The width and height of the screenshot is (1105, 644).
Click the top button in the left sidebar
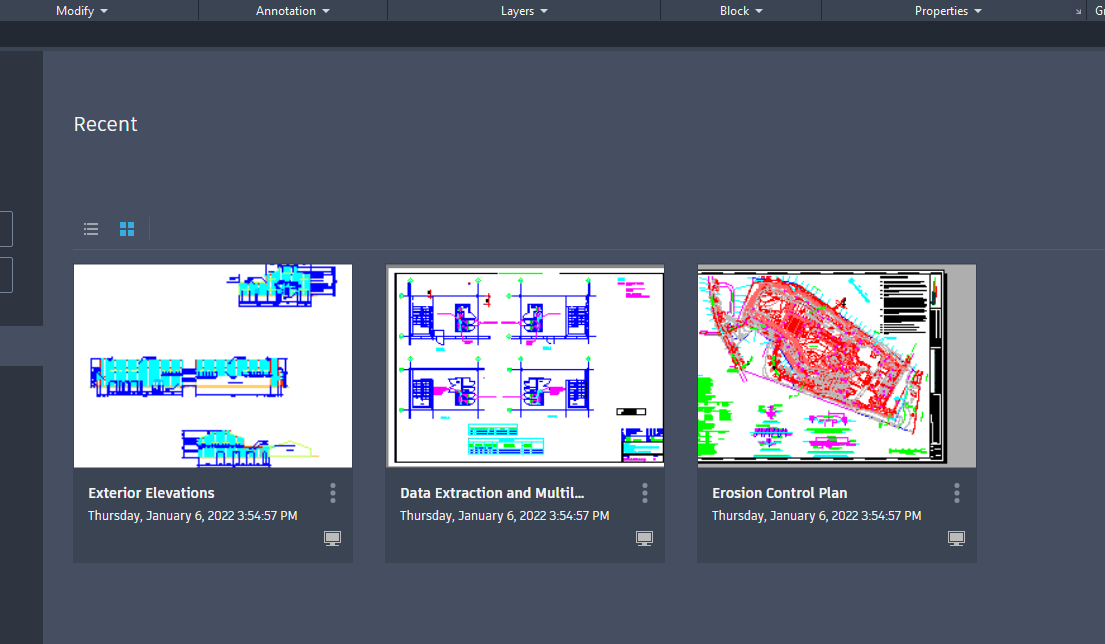pos(5,229)
